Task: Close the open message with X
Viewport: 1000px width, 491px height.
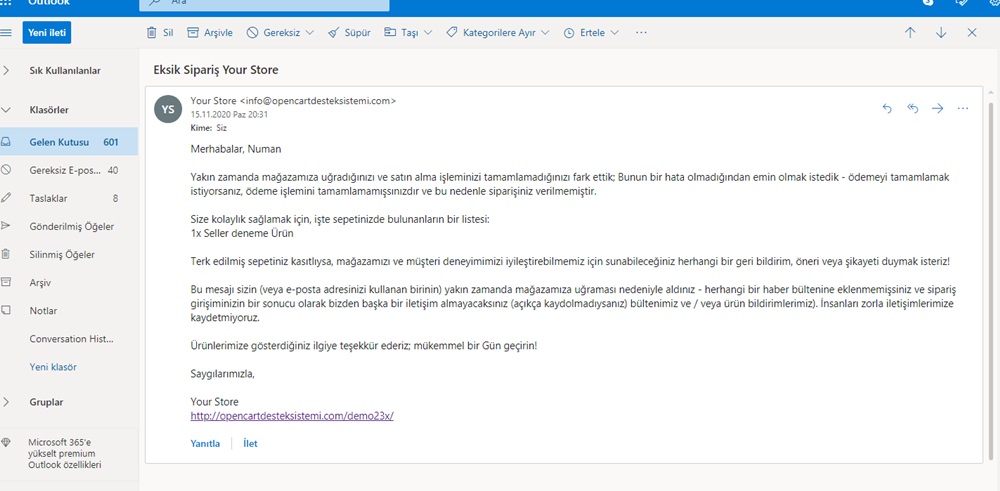Action: pos(972,33)
